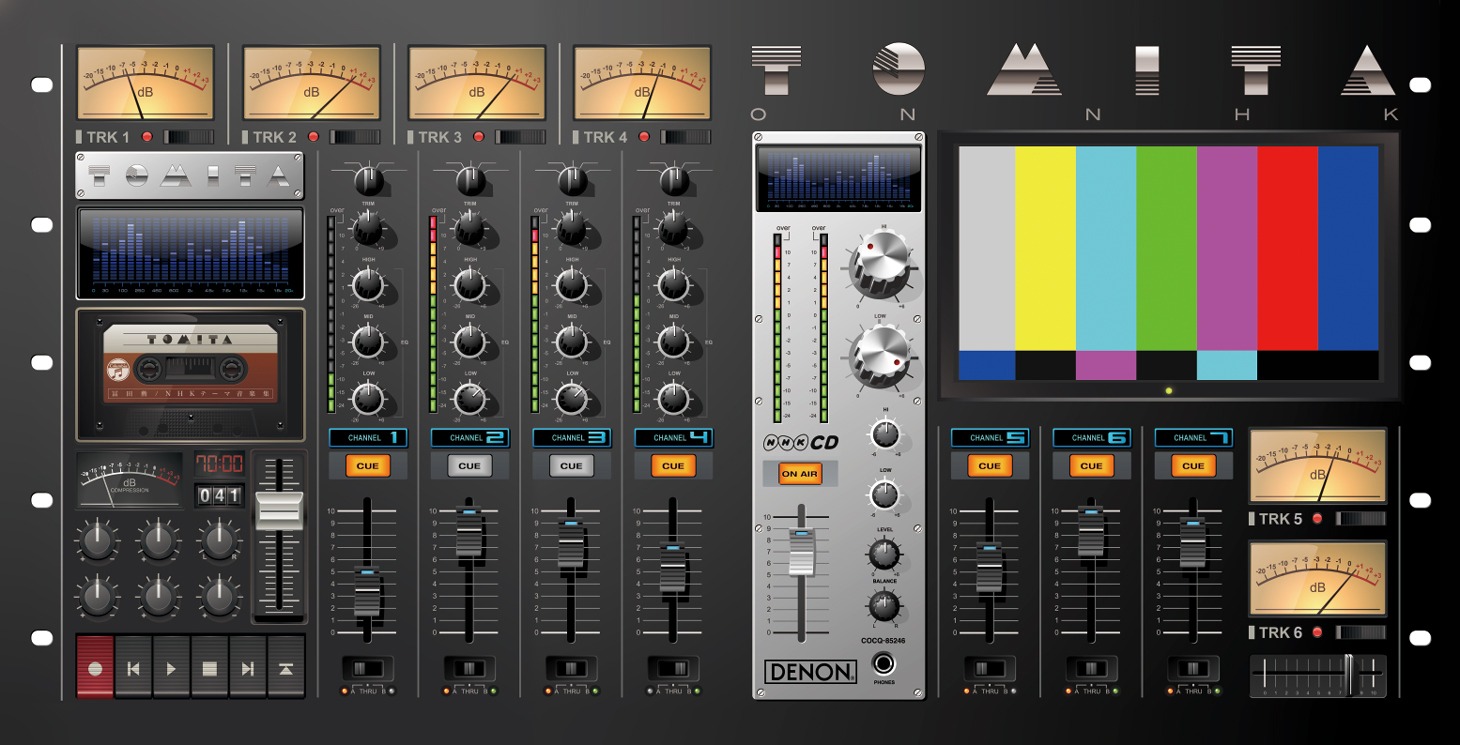
Task: Click the dB COMPRESSION meter
Action: pyautogui.click(x=129, y=480)
